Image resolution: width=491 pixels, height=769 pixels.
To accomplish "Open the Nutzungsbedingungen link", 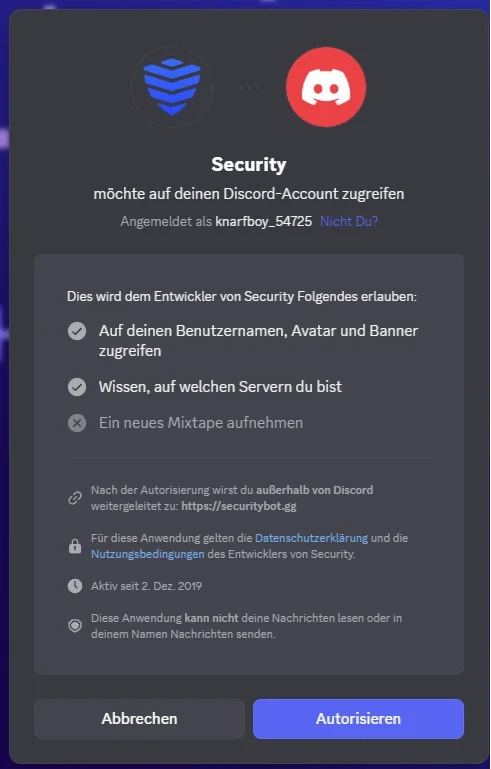I will pyautogui.click(x=148, y=554).
